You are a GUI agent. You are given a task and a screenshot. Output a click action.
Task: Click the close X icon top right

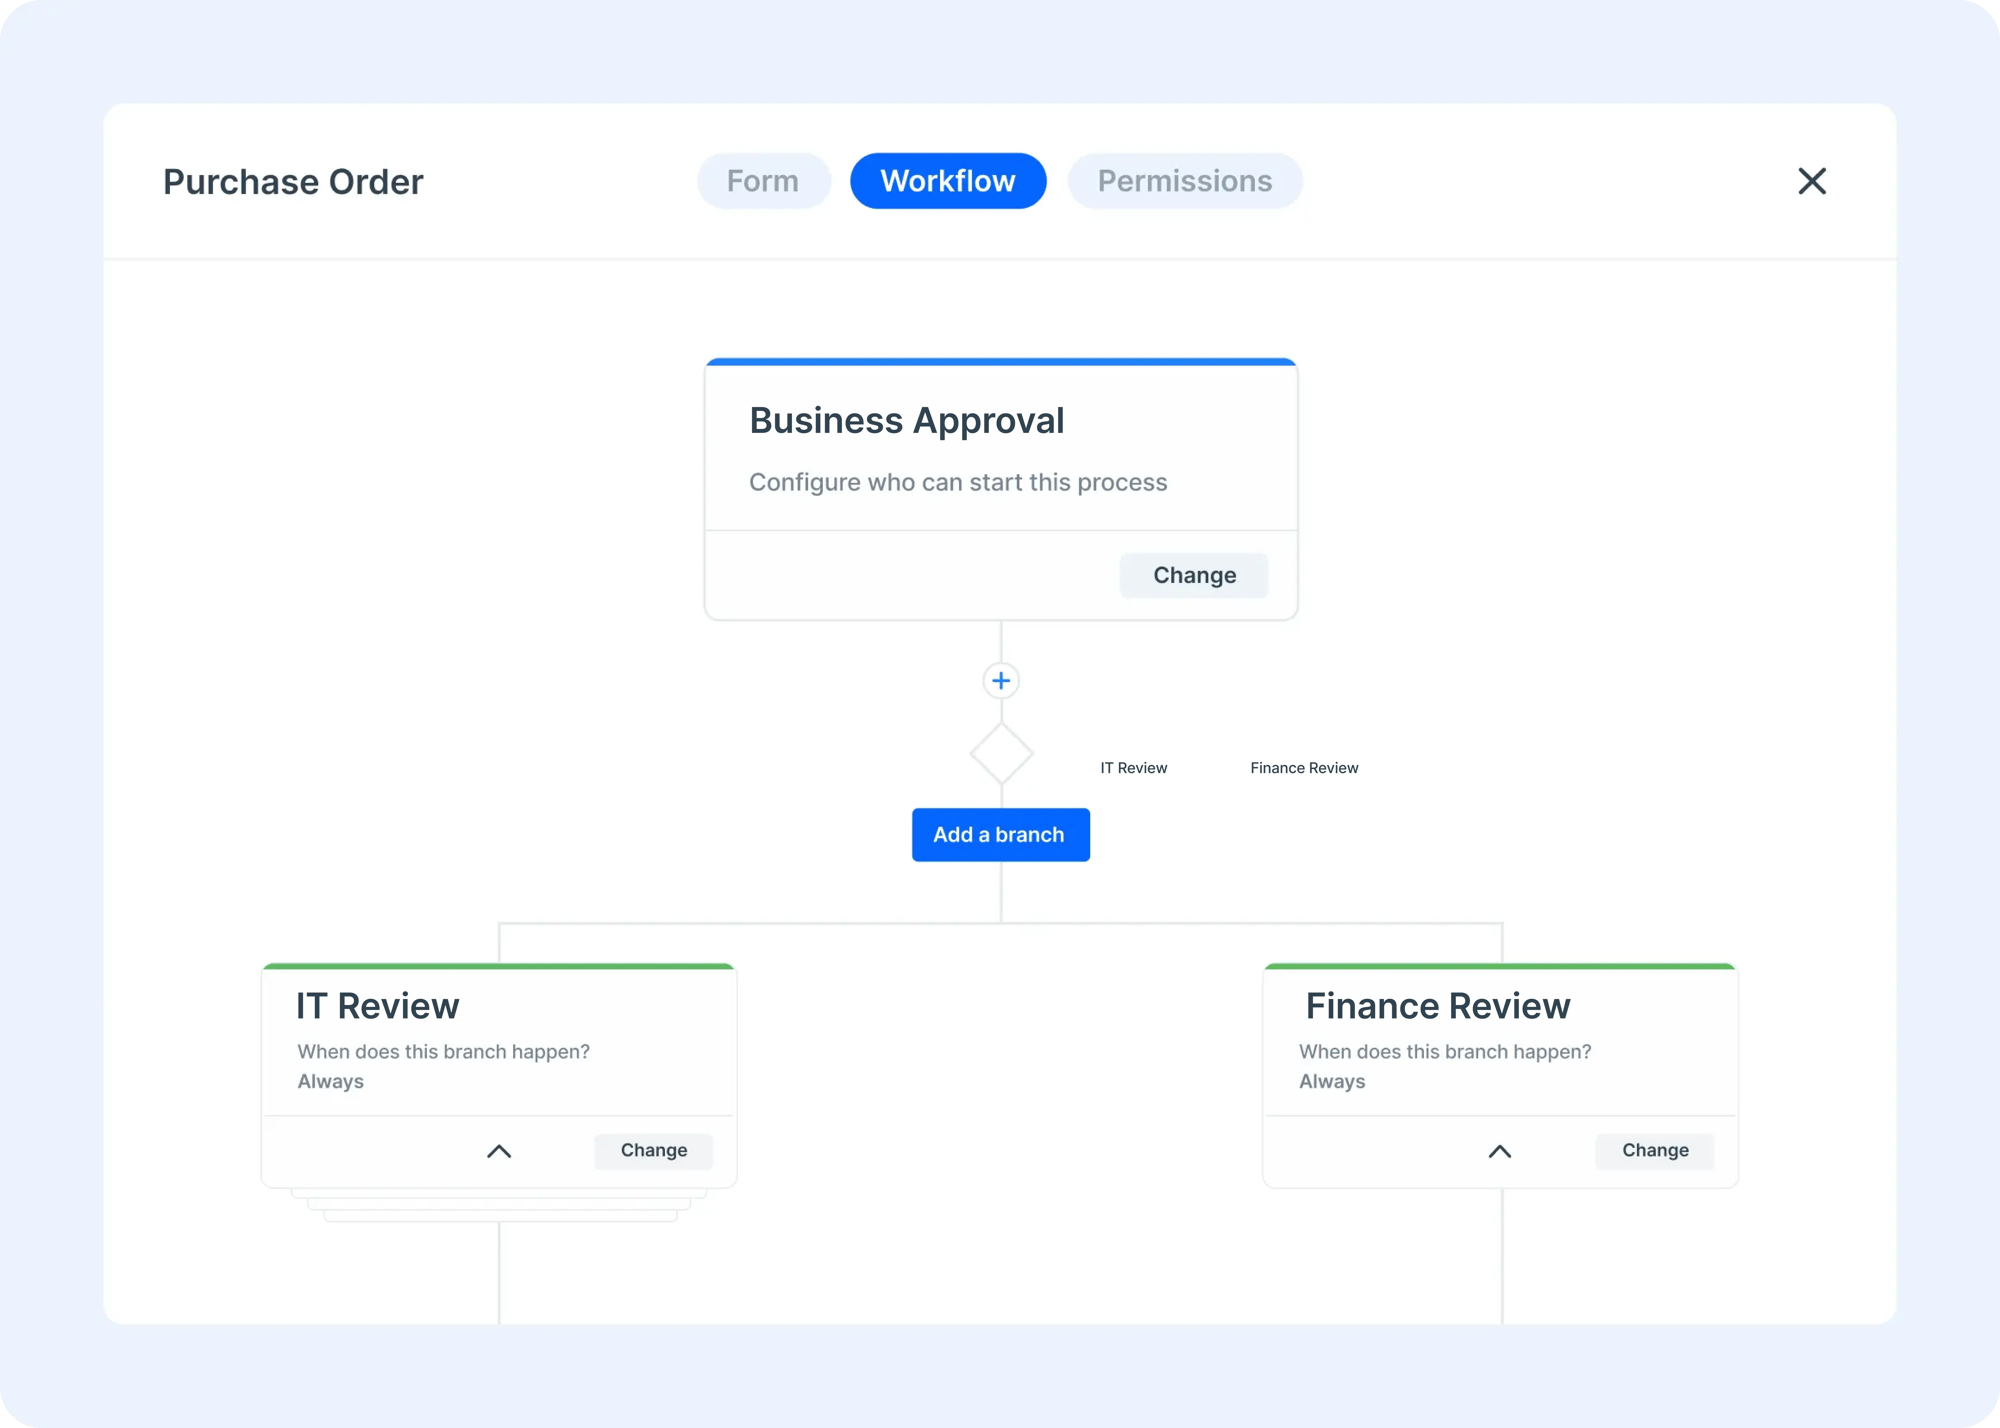tap(1811, 181)
